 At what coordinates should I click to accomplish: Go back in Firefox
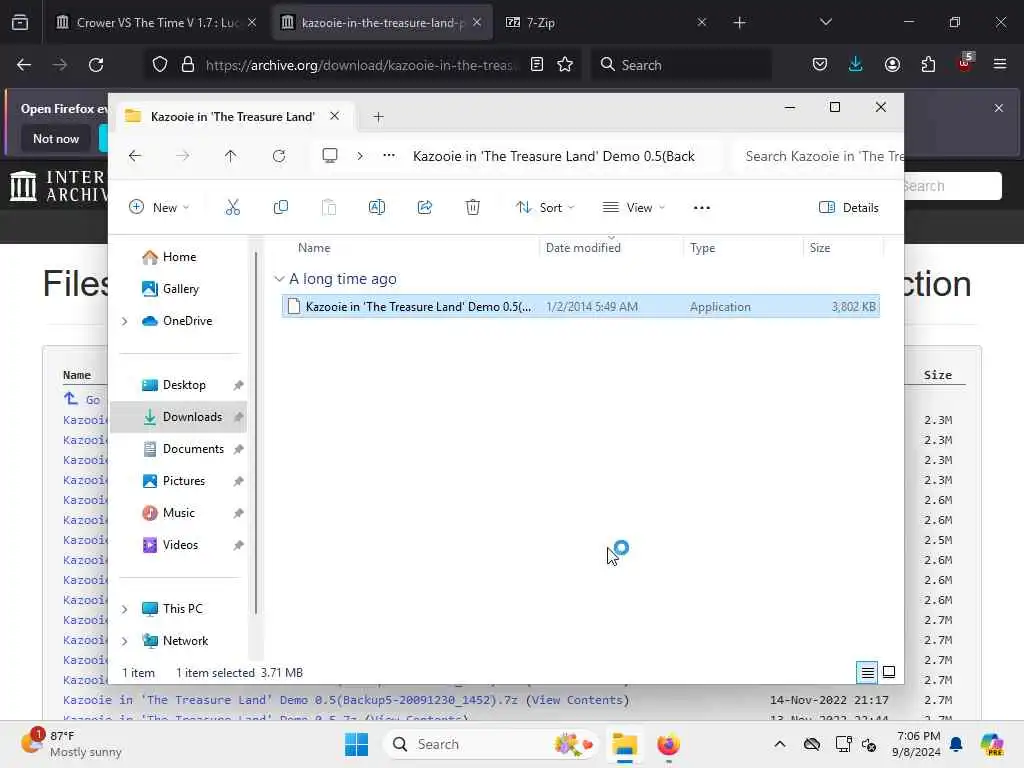click(24, 65)
